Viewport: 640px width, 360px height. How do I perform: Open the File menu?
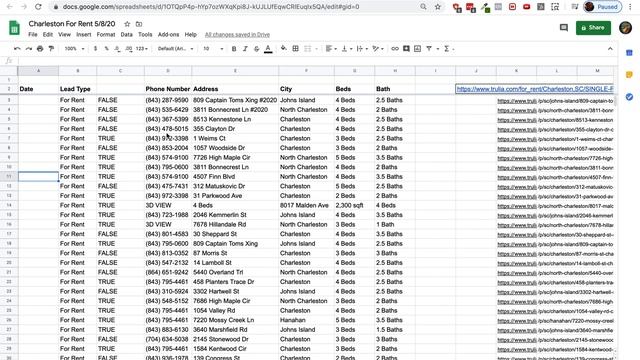tap(33, 35)
